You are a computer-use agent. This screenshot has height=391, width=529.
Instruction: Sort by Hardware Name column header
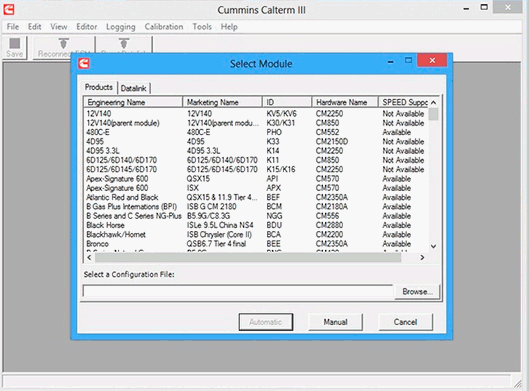pyautogui.click(x=344, y=102)
